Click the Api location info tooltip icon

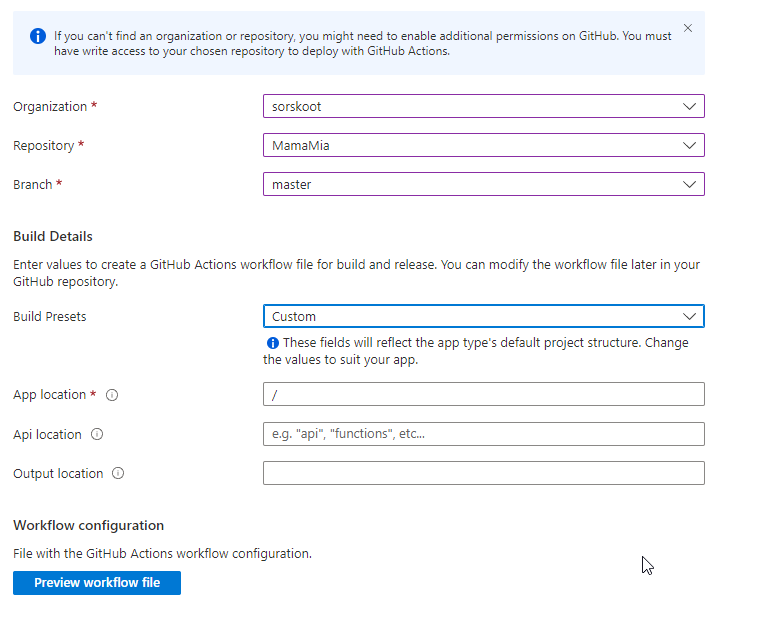pyautogui.click(x=97, y=434)
